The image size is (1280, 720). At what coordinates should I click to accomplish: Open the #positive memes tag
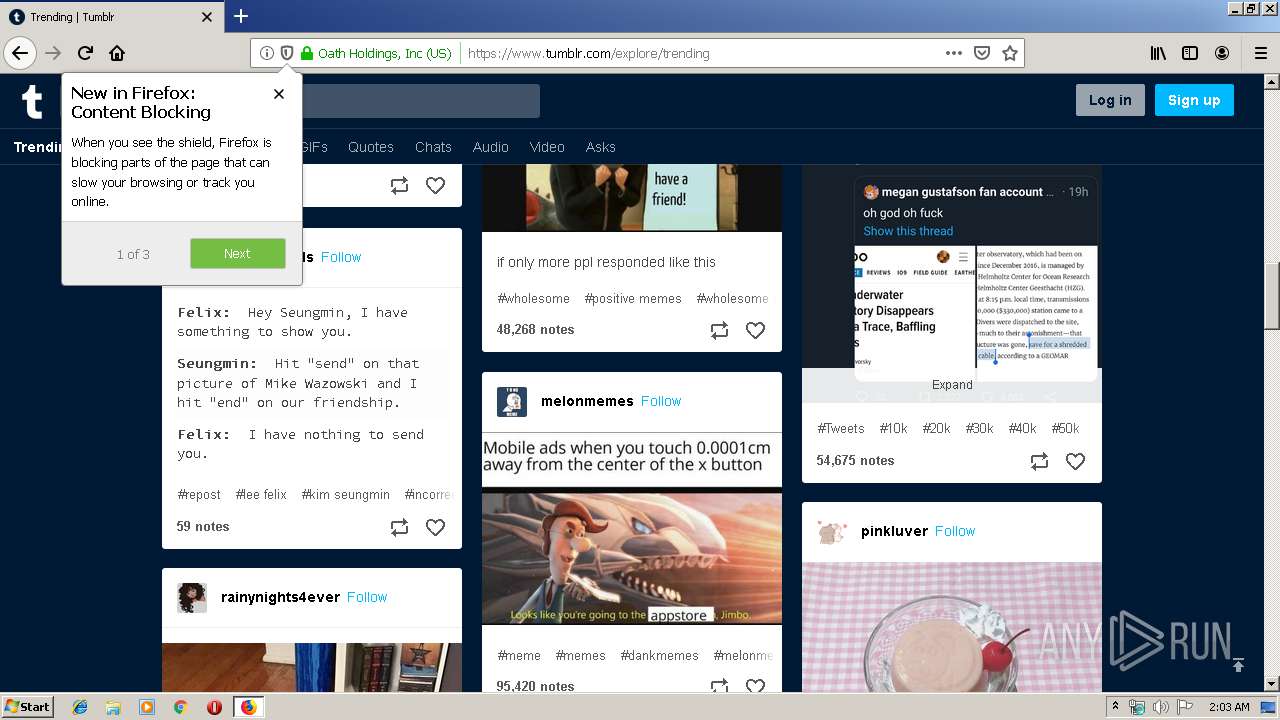pyautogui.click(x=633, y=299)
